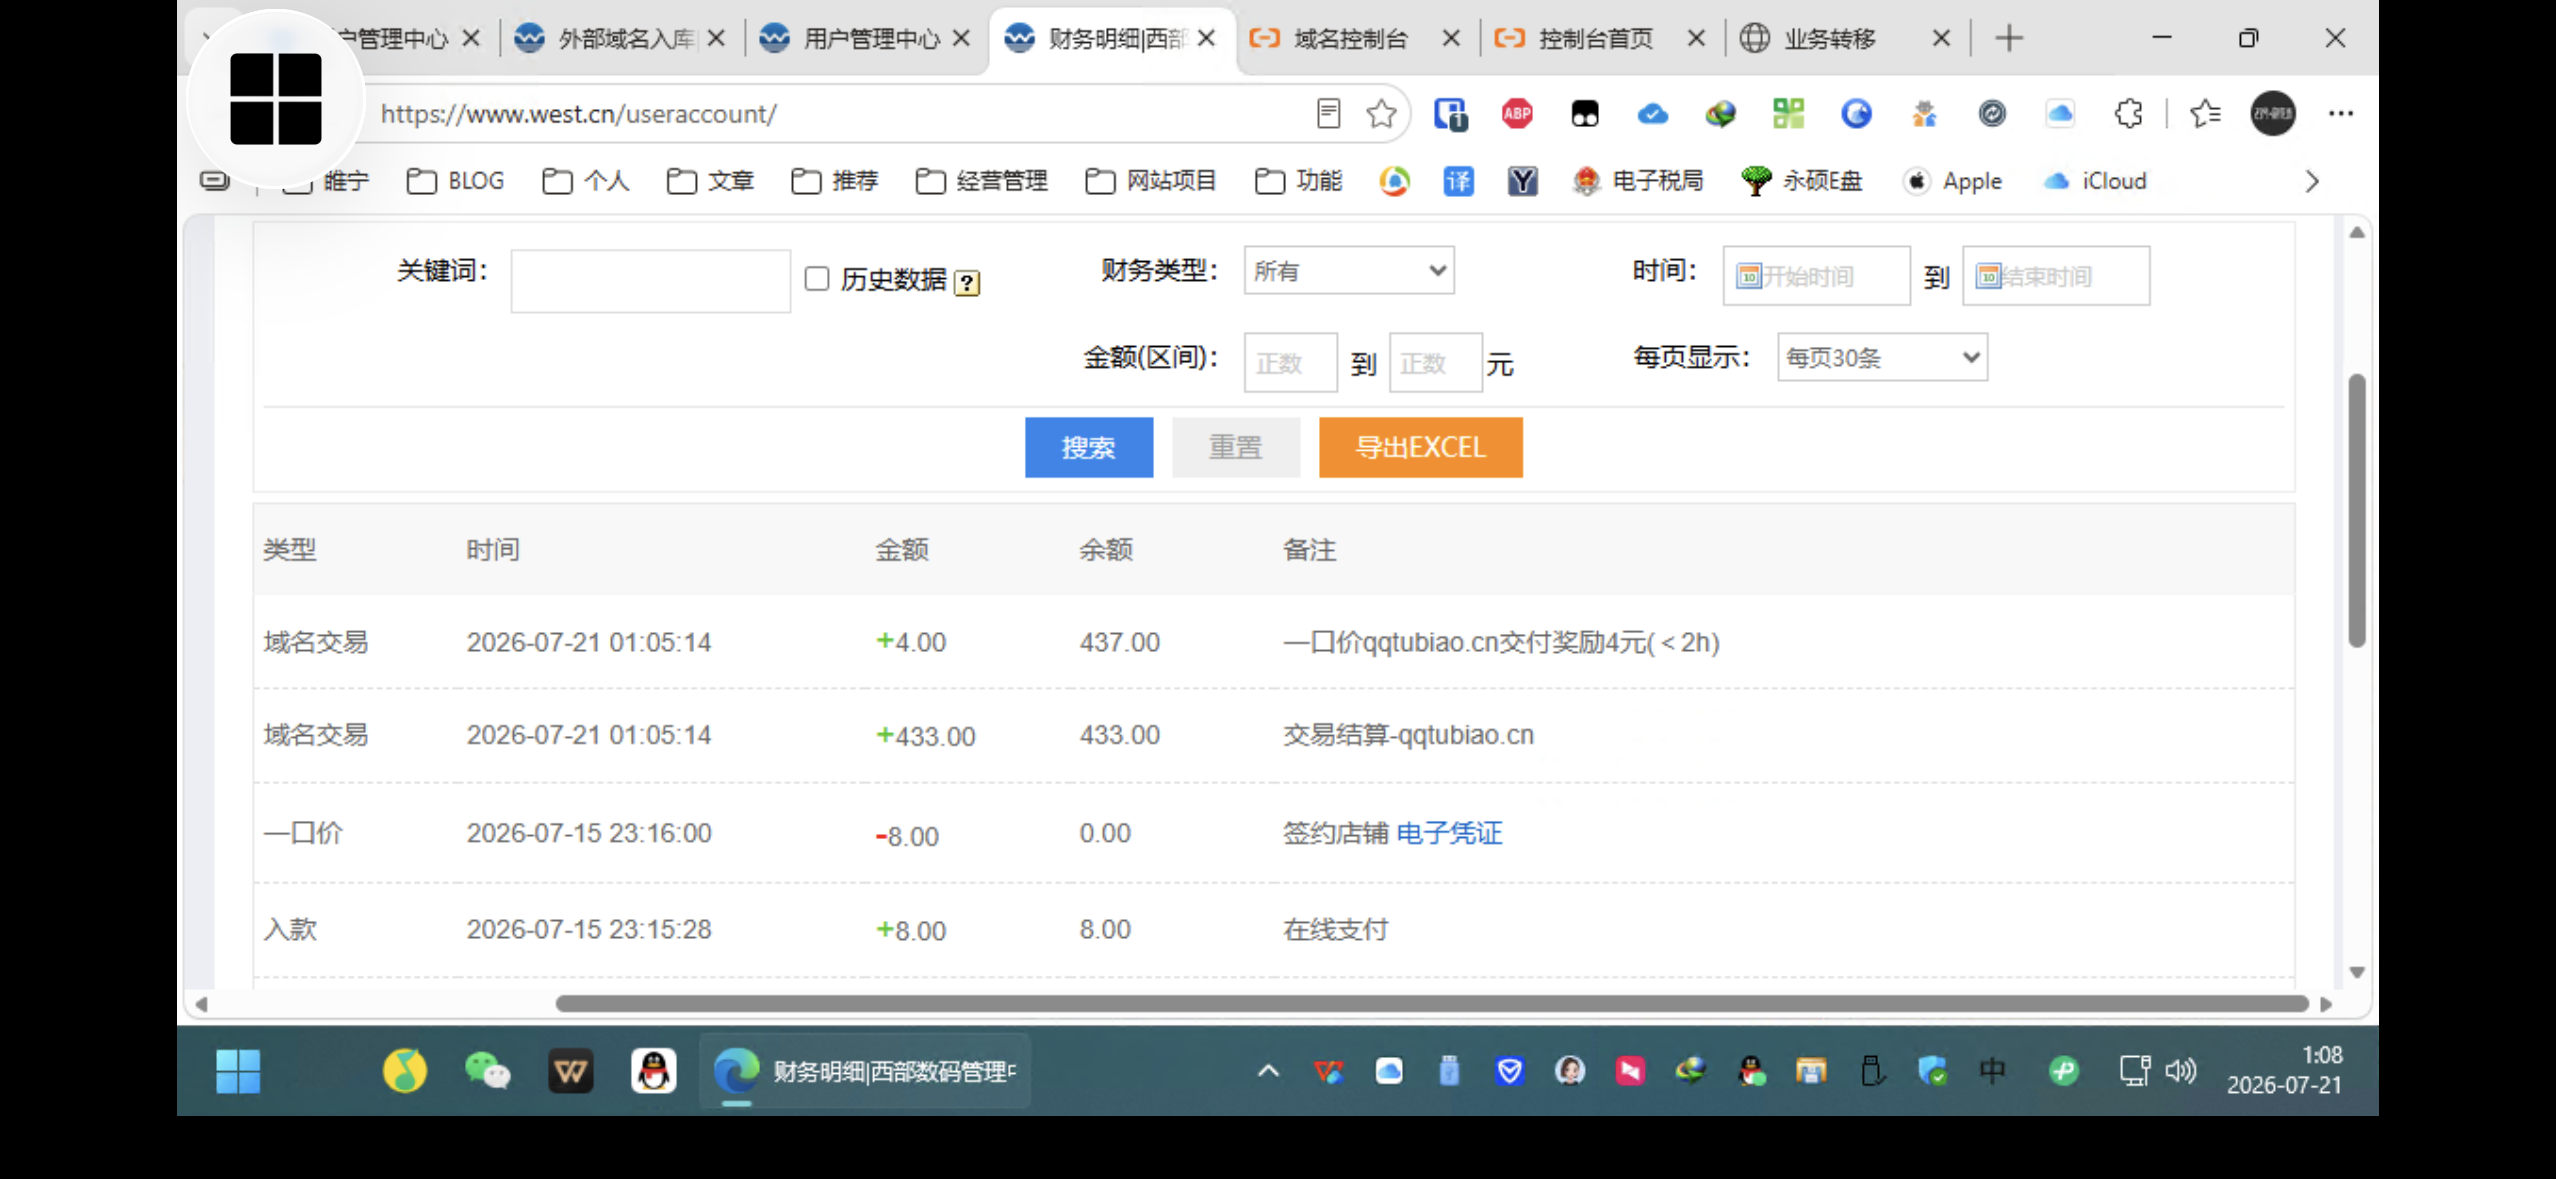
Task: Click the 重置 button
Action: coord(1236,447)
